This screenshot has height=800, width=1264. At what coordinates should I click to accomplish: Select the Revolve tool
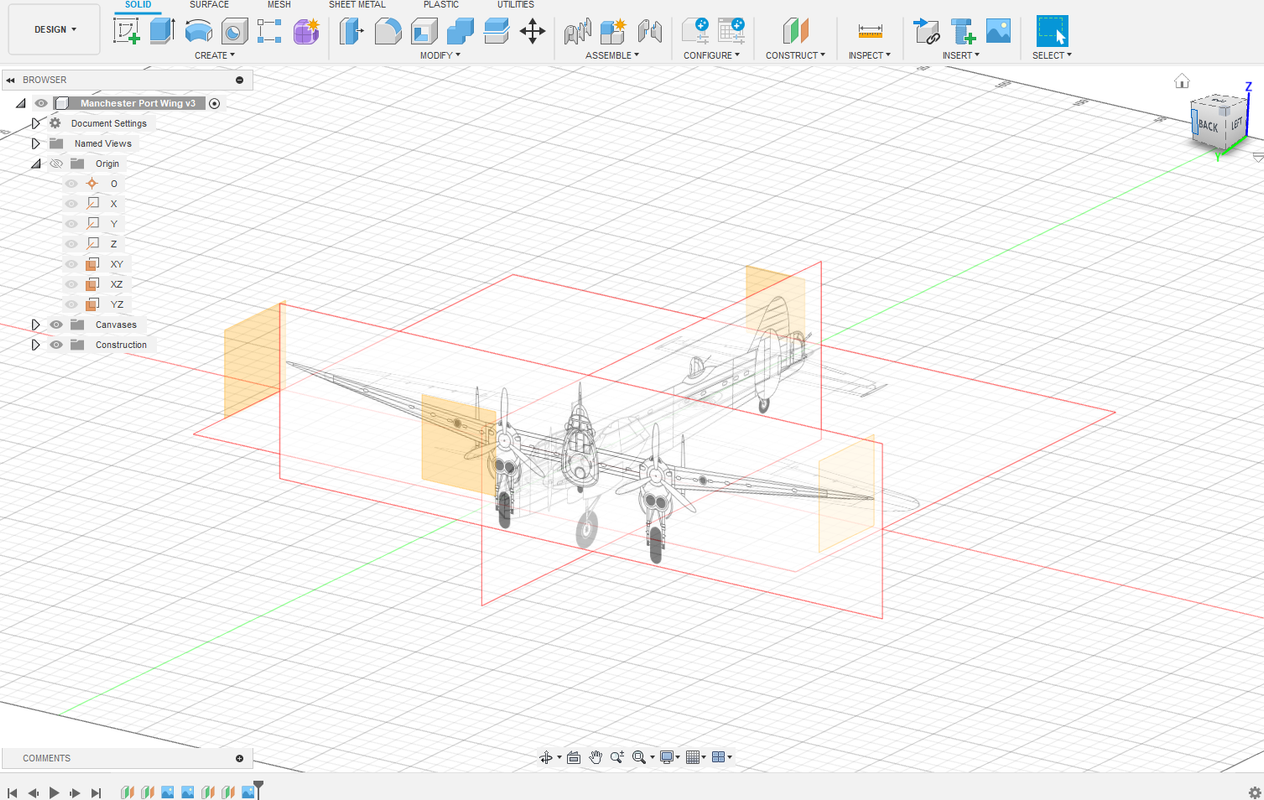[198, 31]
